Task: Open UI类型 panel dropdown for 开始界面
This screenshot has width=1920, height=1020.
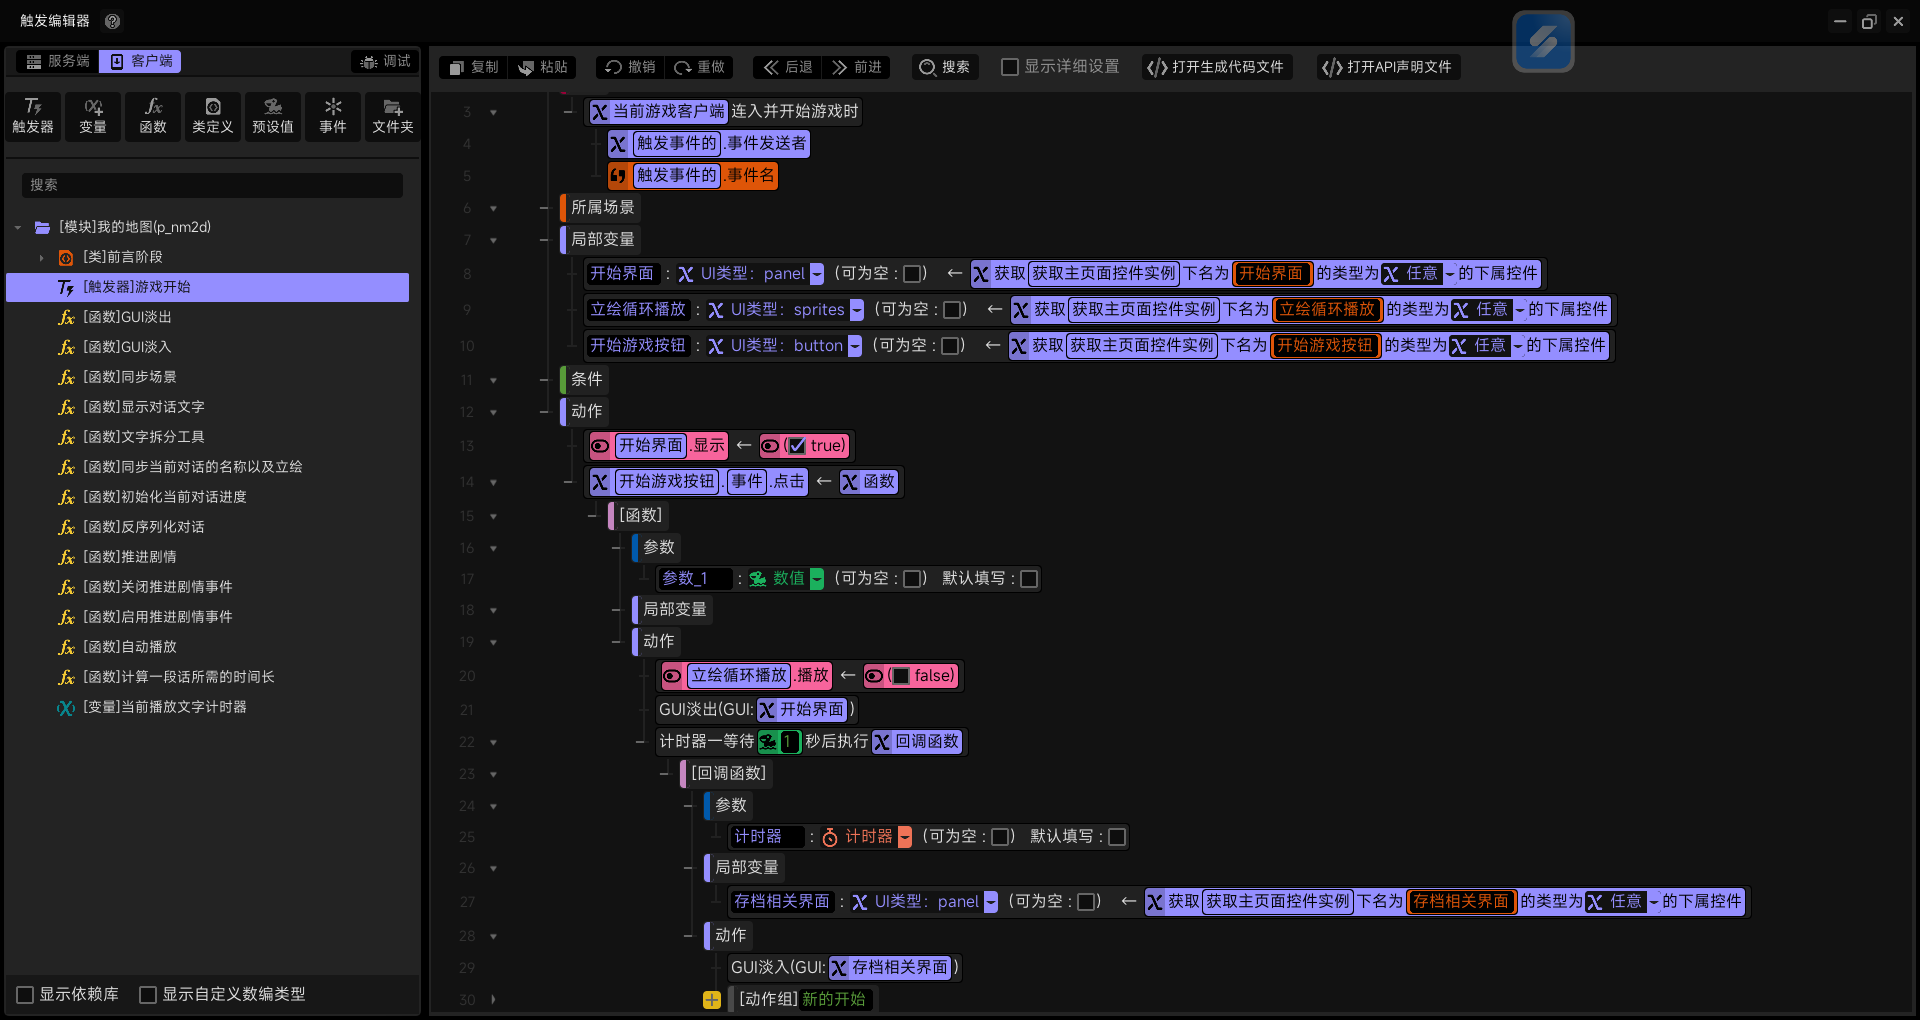Action: (x=817, y=274)
